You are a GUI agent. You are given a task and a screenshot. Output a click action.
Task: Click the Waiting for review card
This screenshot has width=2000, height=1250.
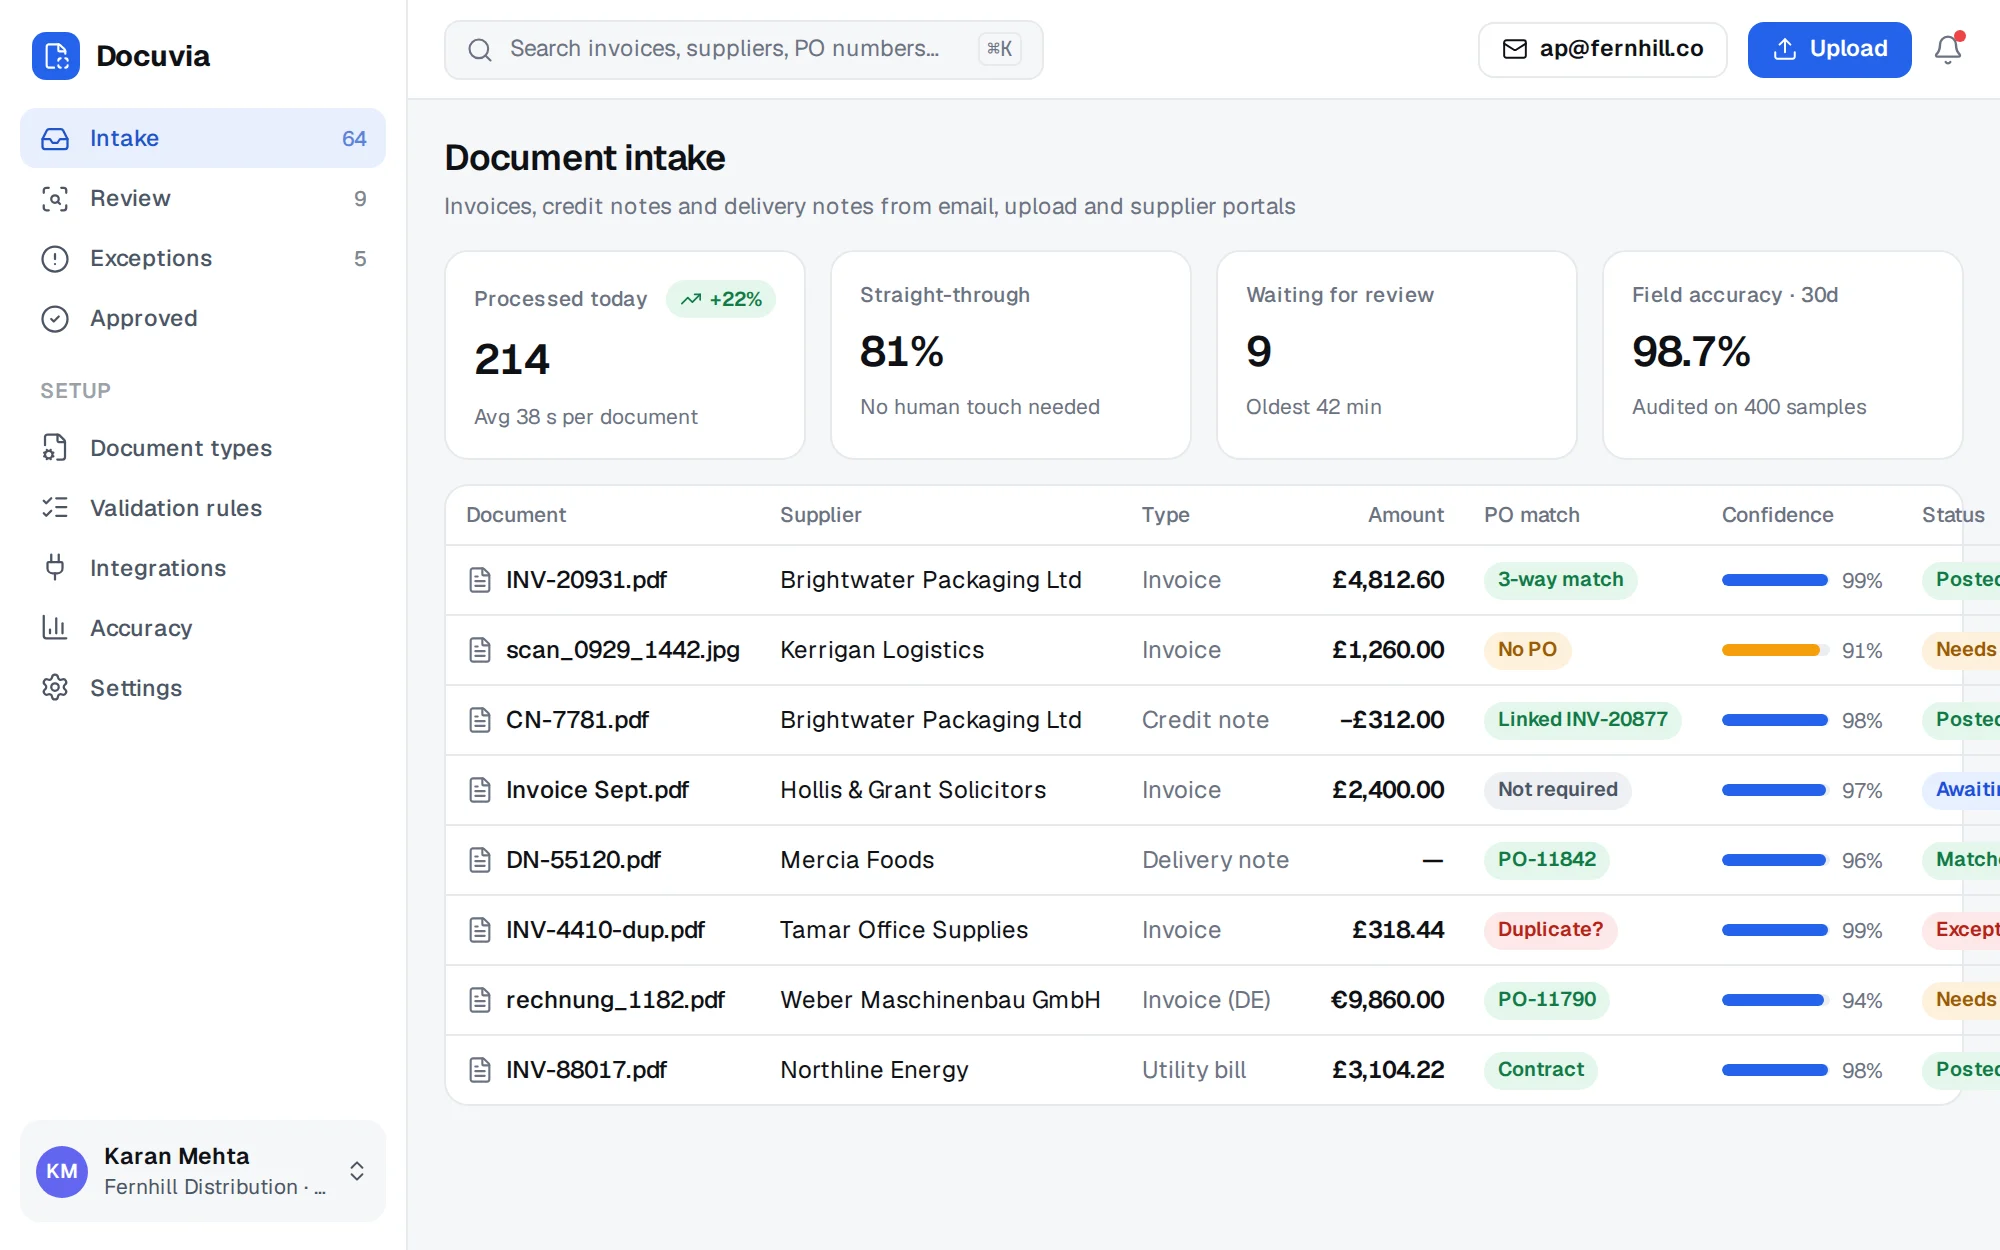pos(1397,355)
